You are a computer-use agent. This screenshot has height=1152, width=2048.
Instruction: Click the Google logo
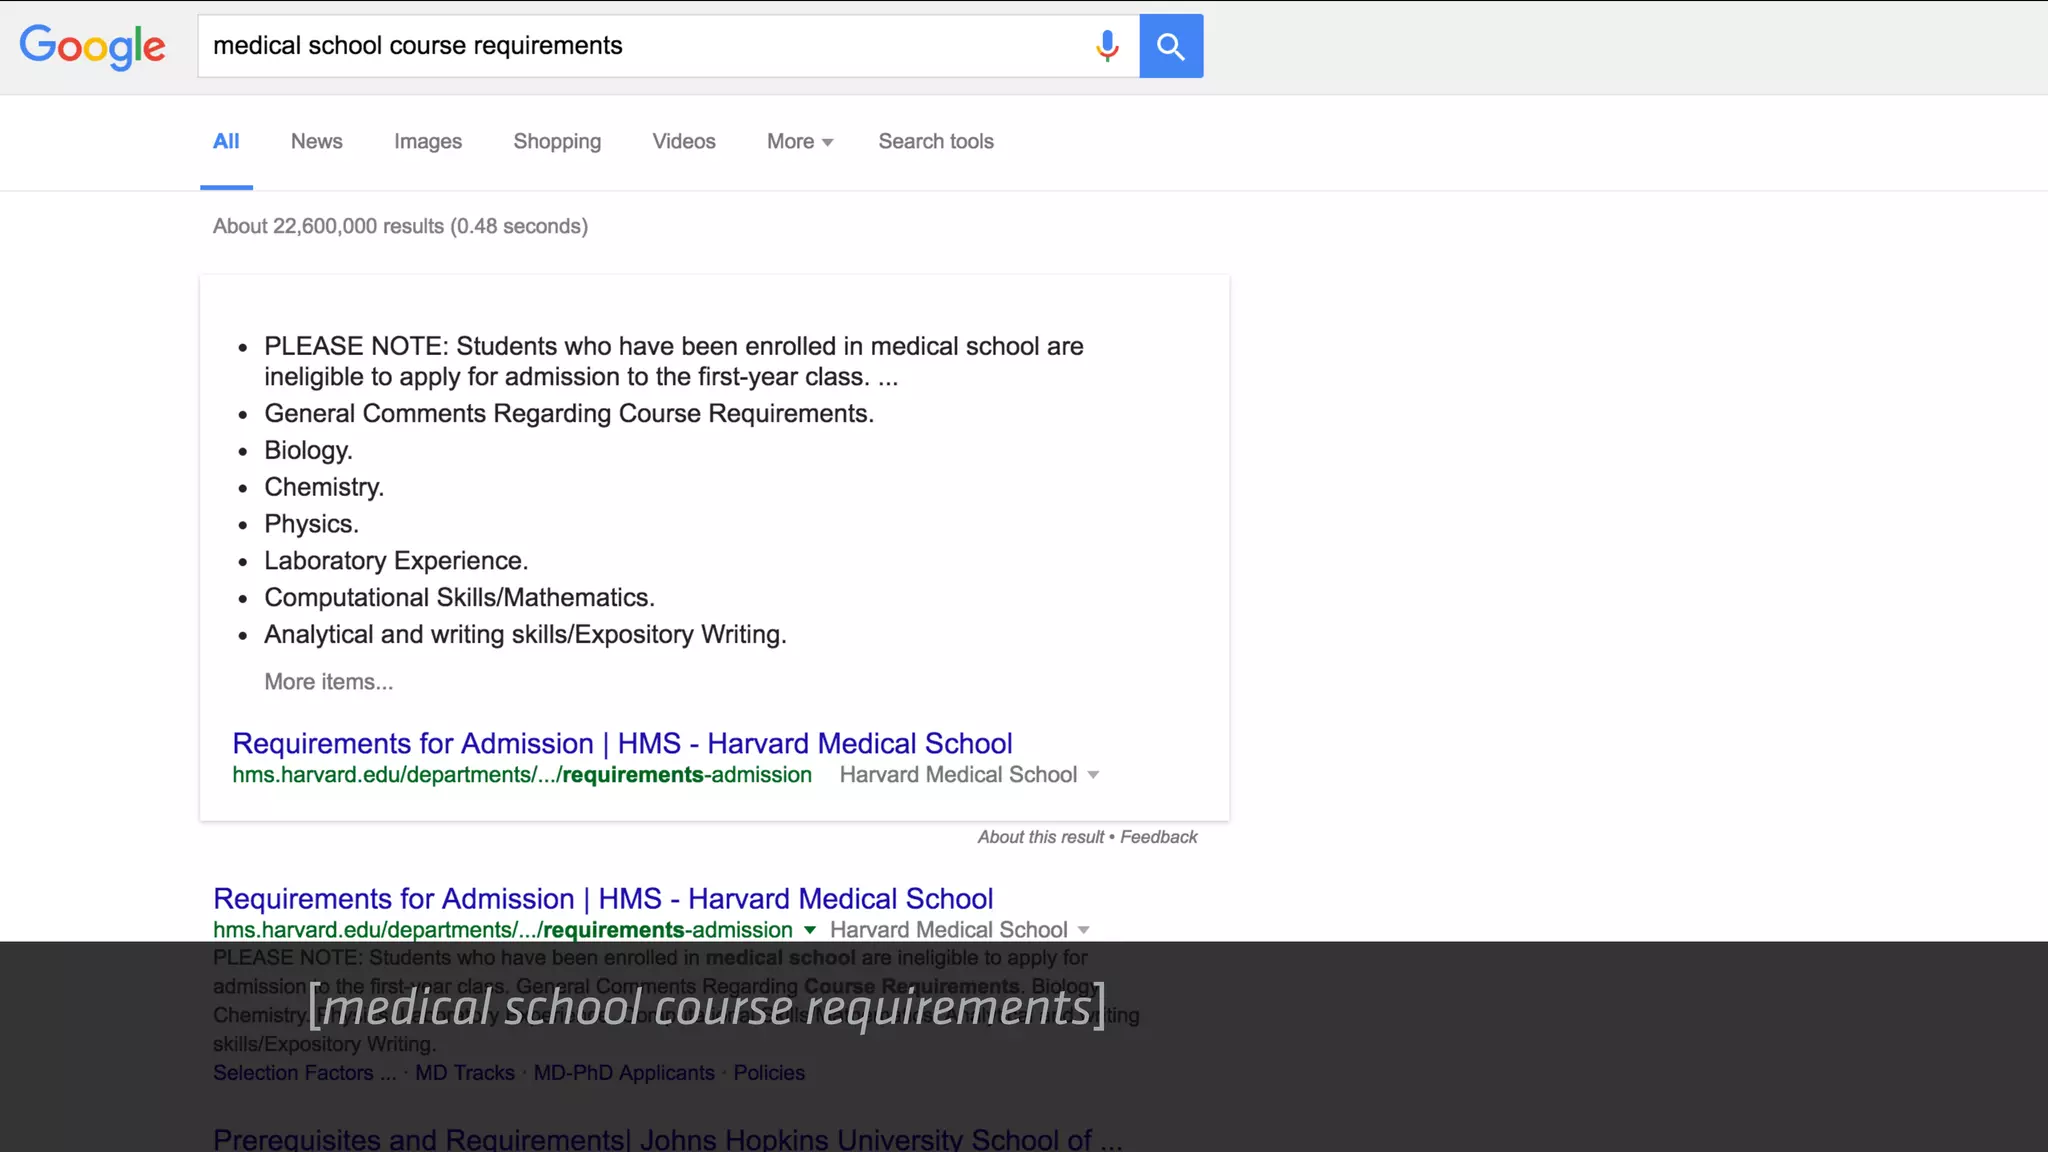93,46
